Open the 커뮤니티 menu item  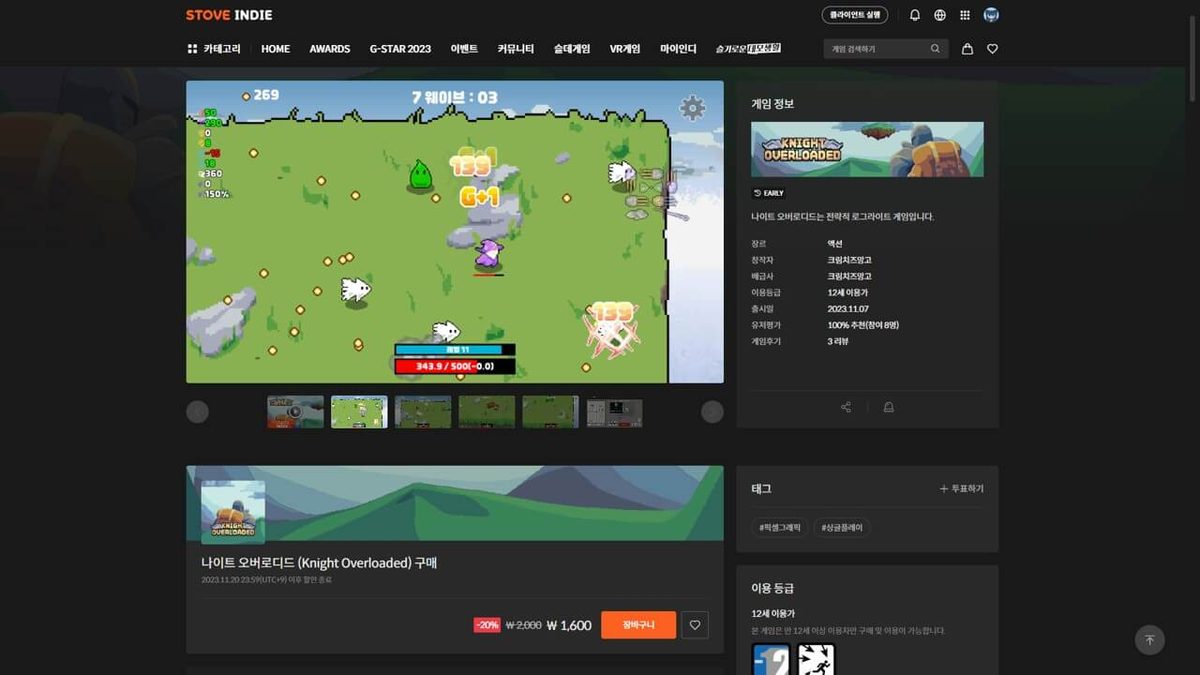pyautogui.click(x=516, y=49)
